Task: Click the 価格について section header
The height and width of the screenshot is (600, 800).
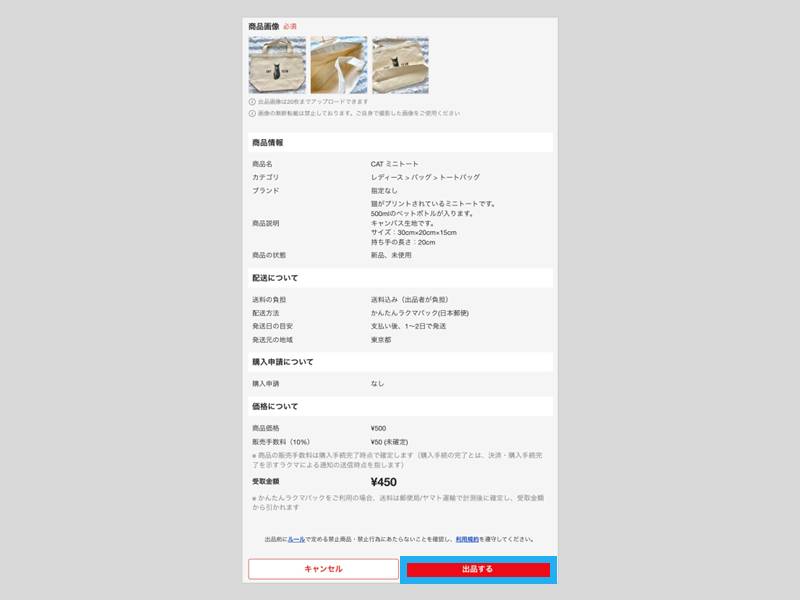Action: pos(400,407)
